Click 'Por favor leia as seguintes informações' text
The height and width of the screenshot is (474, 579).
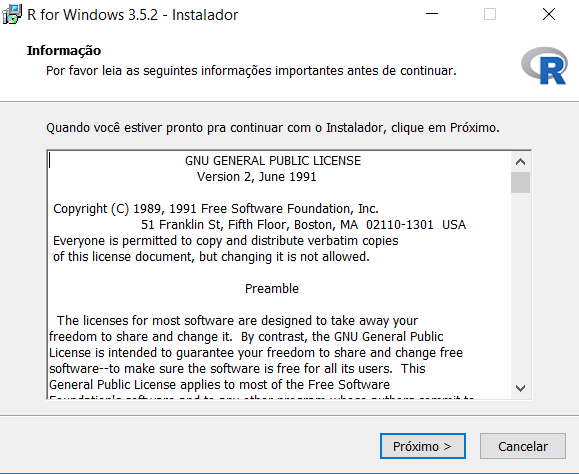click(251, 71)
